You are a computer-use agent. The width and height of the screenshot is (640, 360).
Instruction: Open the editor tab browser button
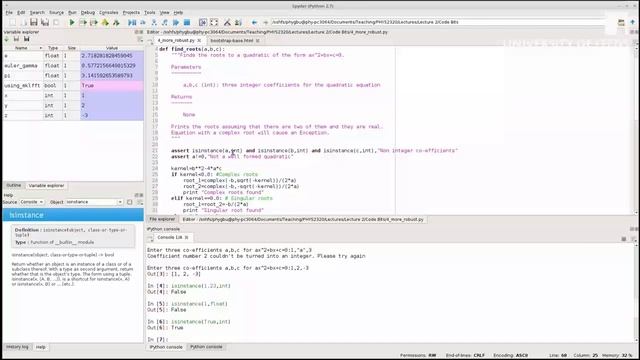(150, 41)
